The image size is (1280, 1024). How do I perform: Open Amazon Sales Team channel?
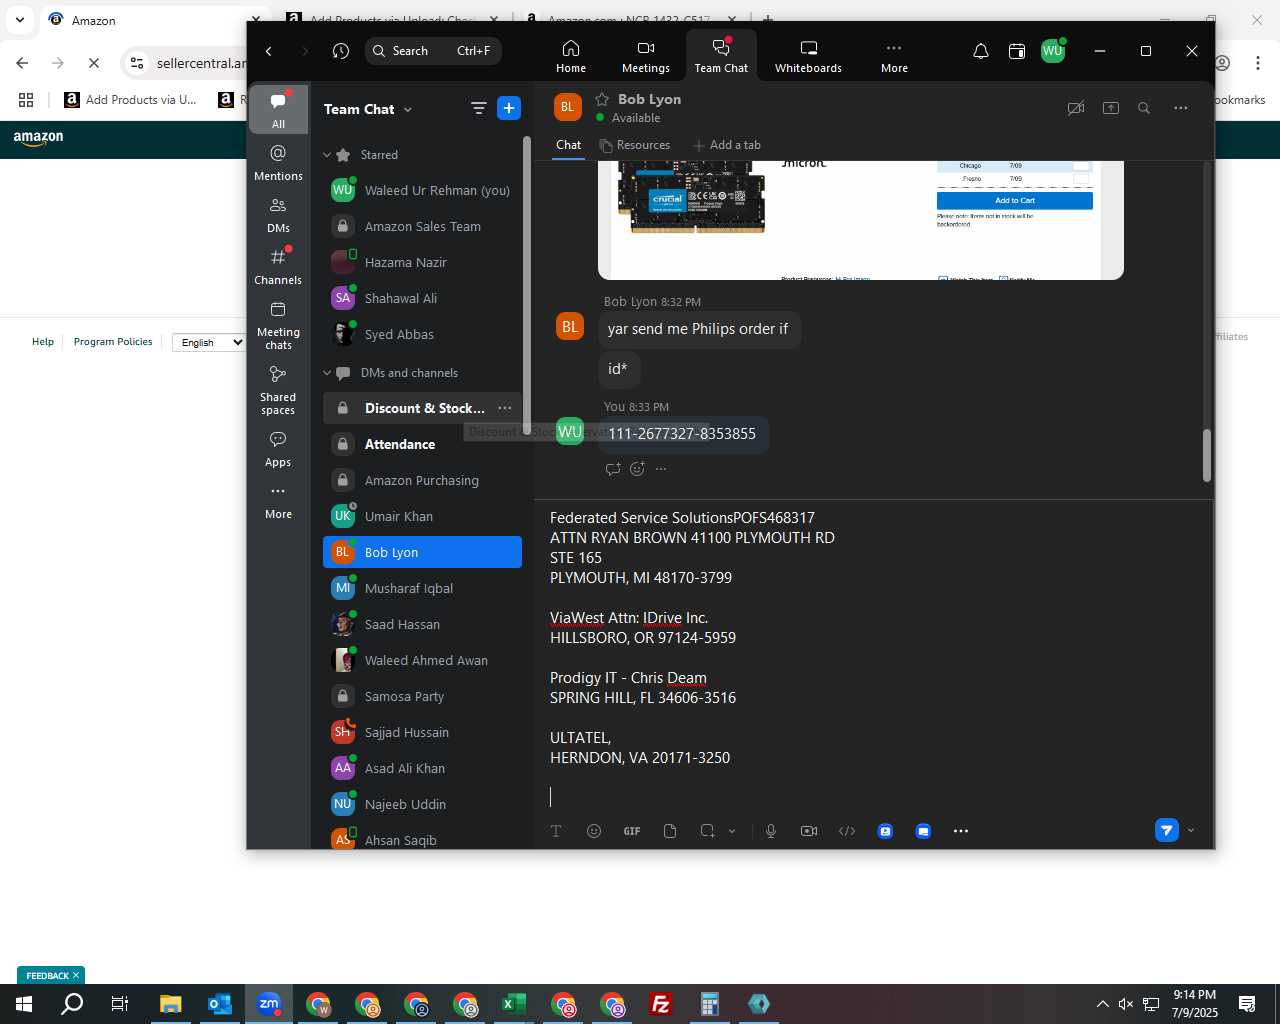(422, 226)
